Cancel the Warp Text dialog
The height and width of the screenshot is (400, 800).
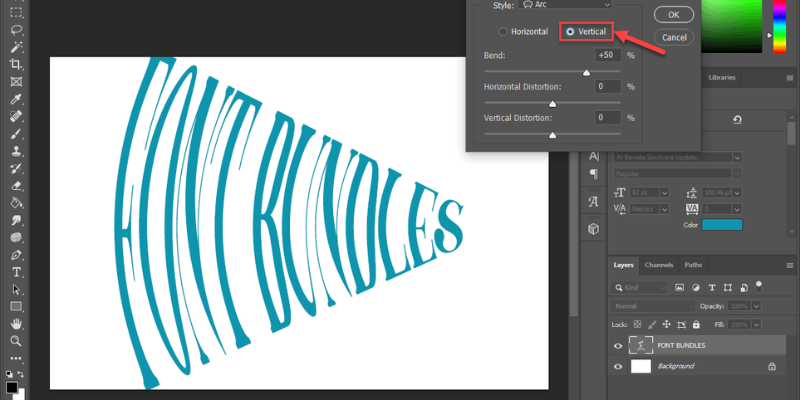pyautogui.click(x=673, y=37)
